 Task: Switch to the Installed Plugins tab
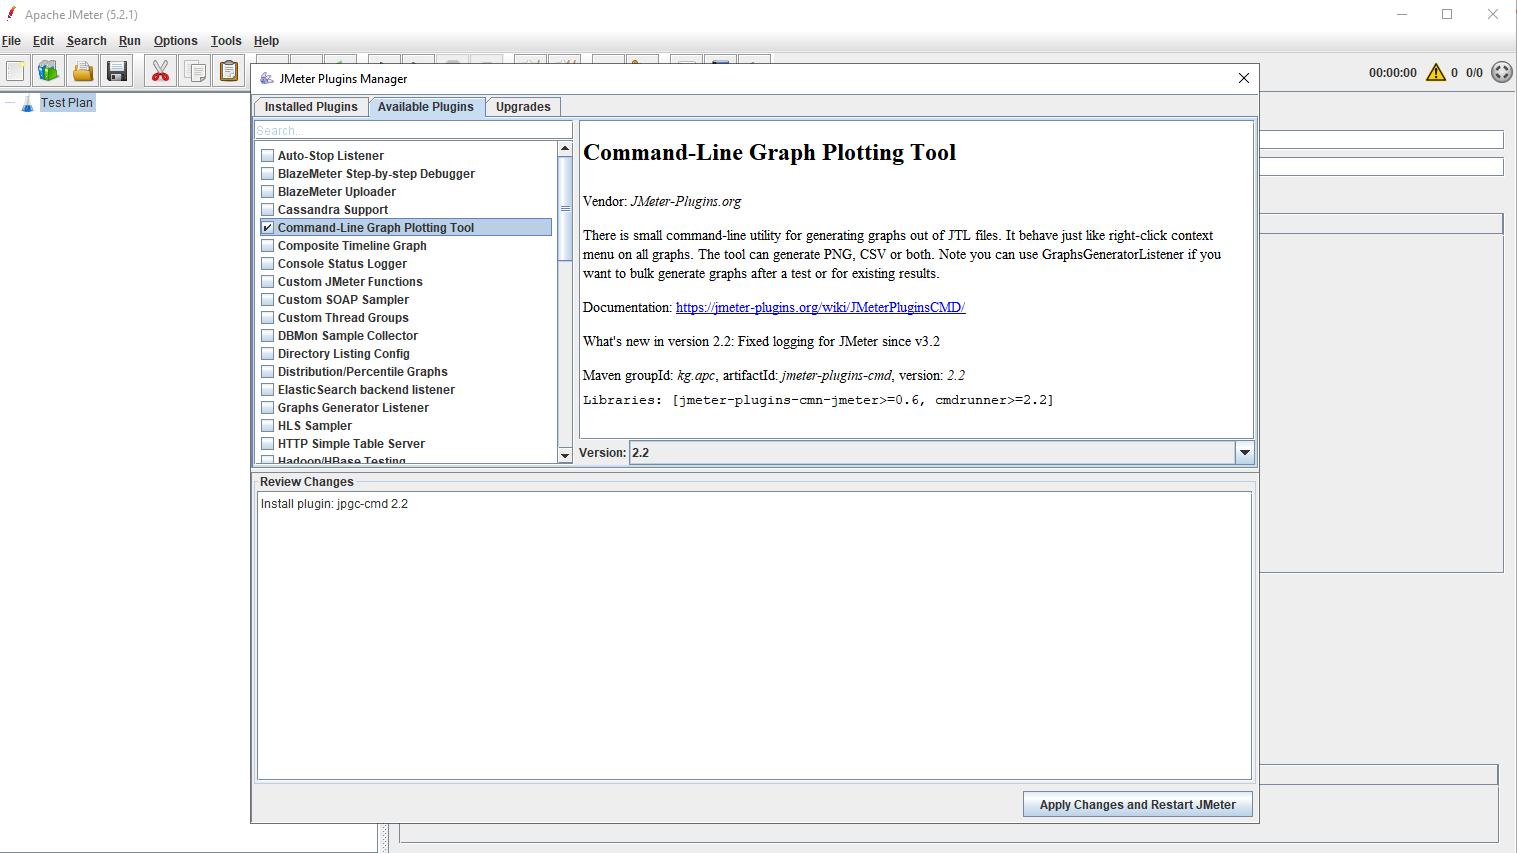pyautogui.click(x=311, y=106)
